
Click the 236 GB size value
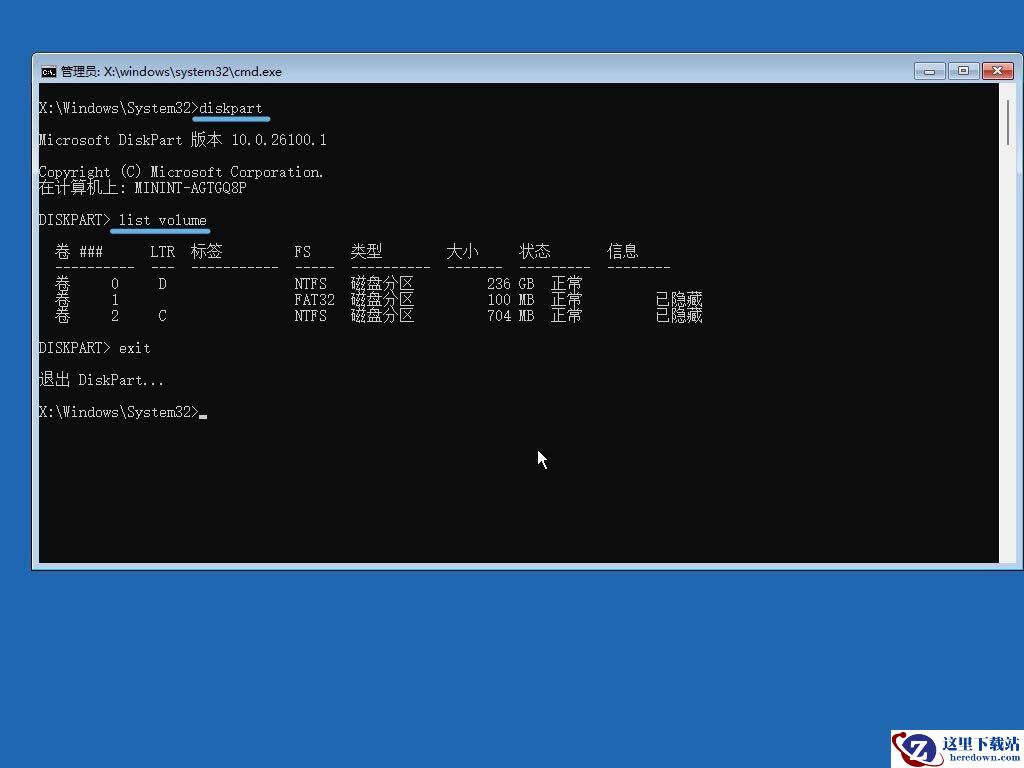[x=511, y=284]
